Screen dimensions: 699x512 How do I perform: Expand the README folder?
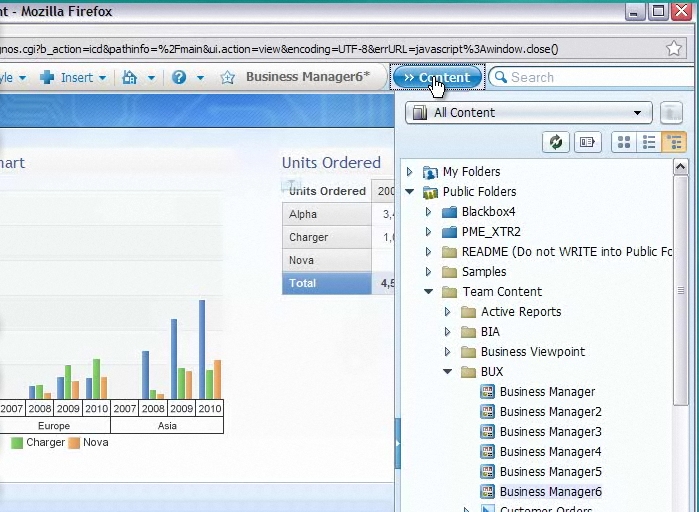point(428,252)
